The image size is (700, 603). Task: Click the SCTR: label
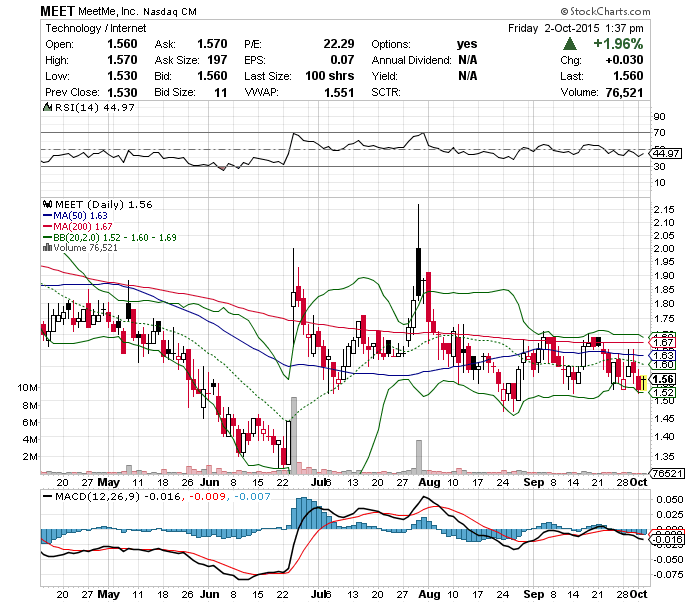[386, 92]
